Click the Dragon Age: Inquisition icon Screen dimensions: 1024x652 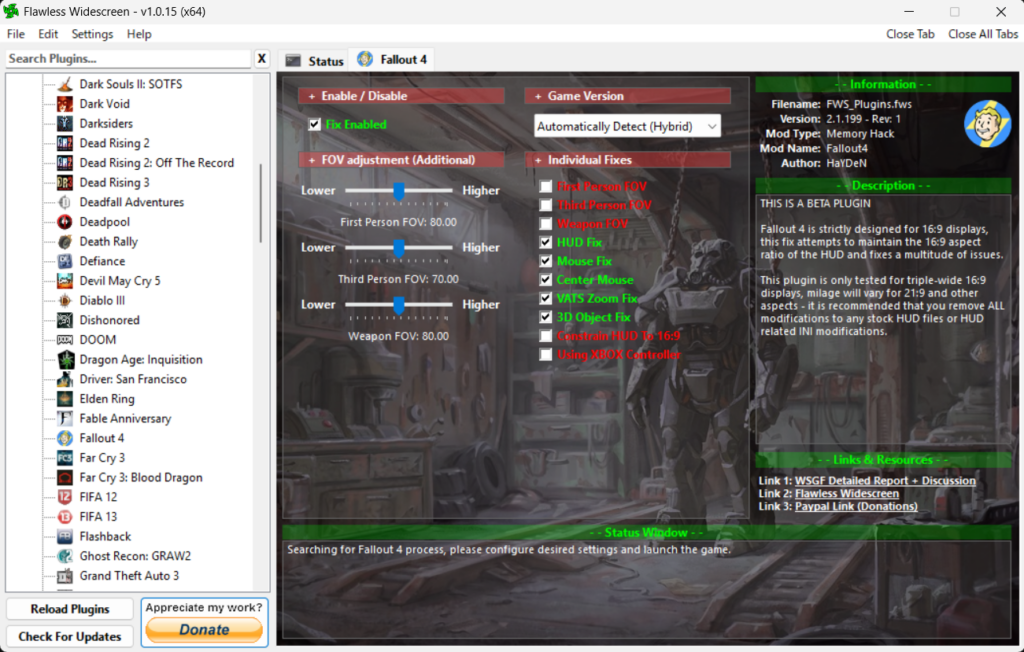coord(66,359)
